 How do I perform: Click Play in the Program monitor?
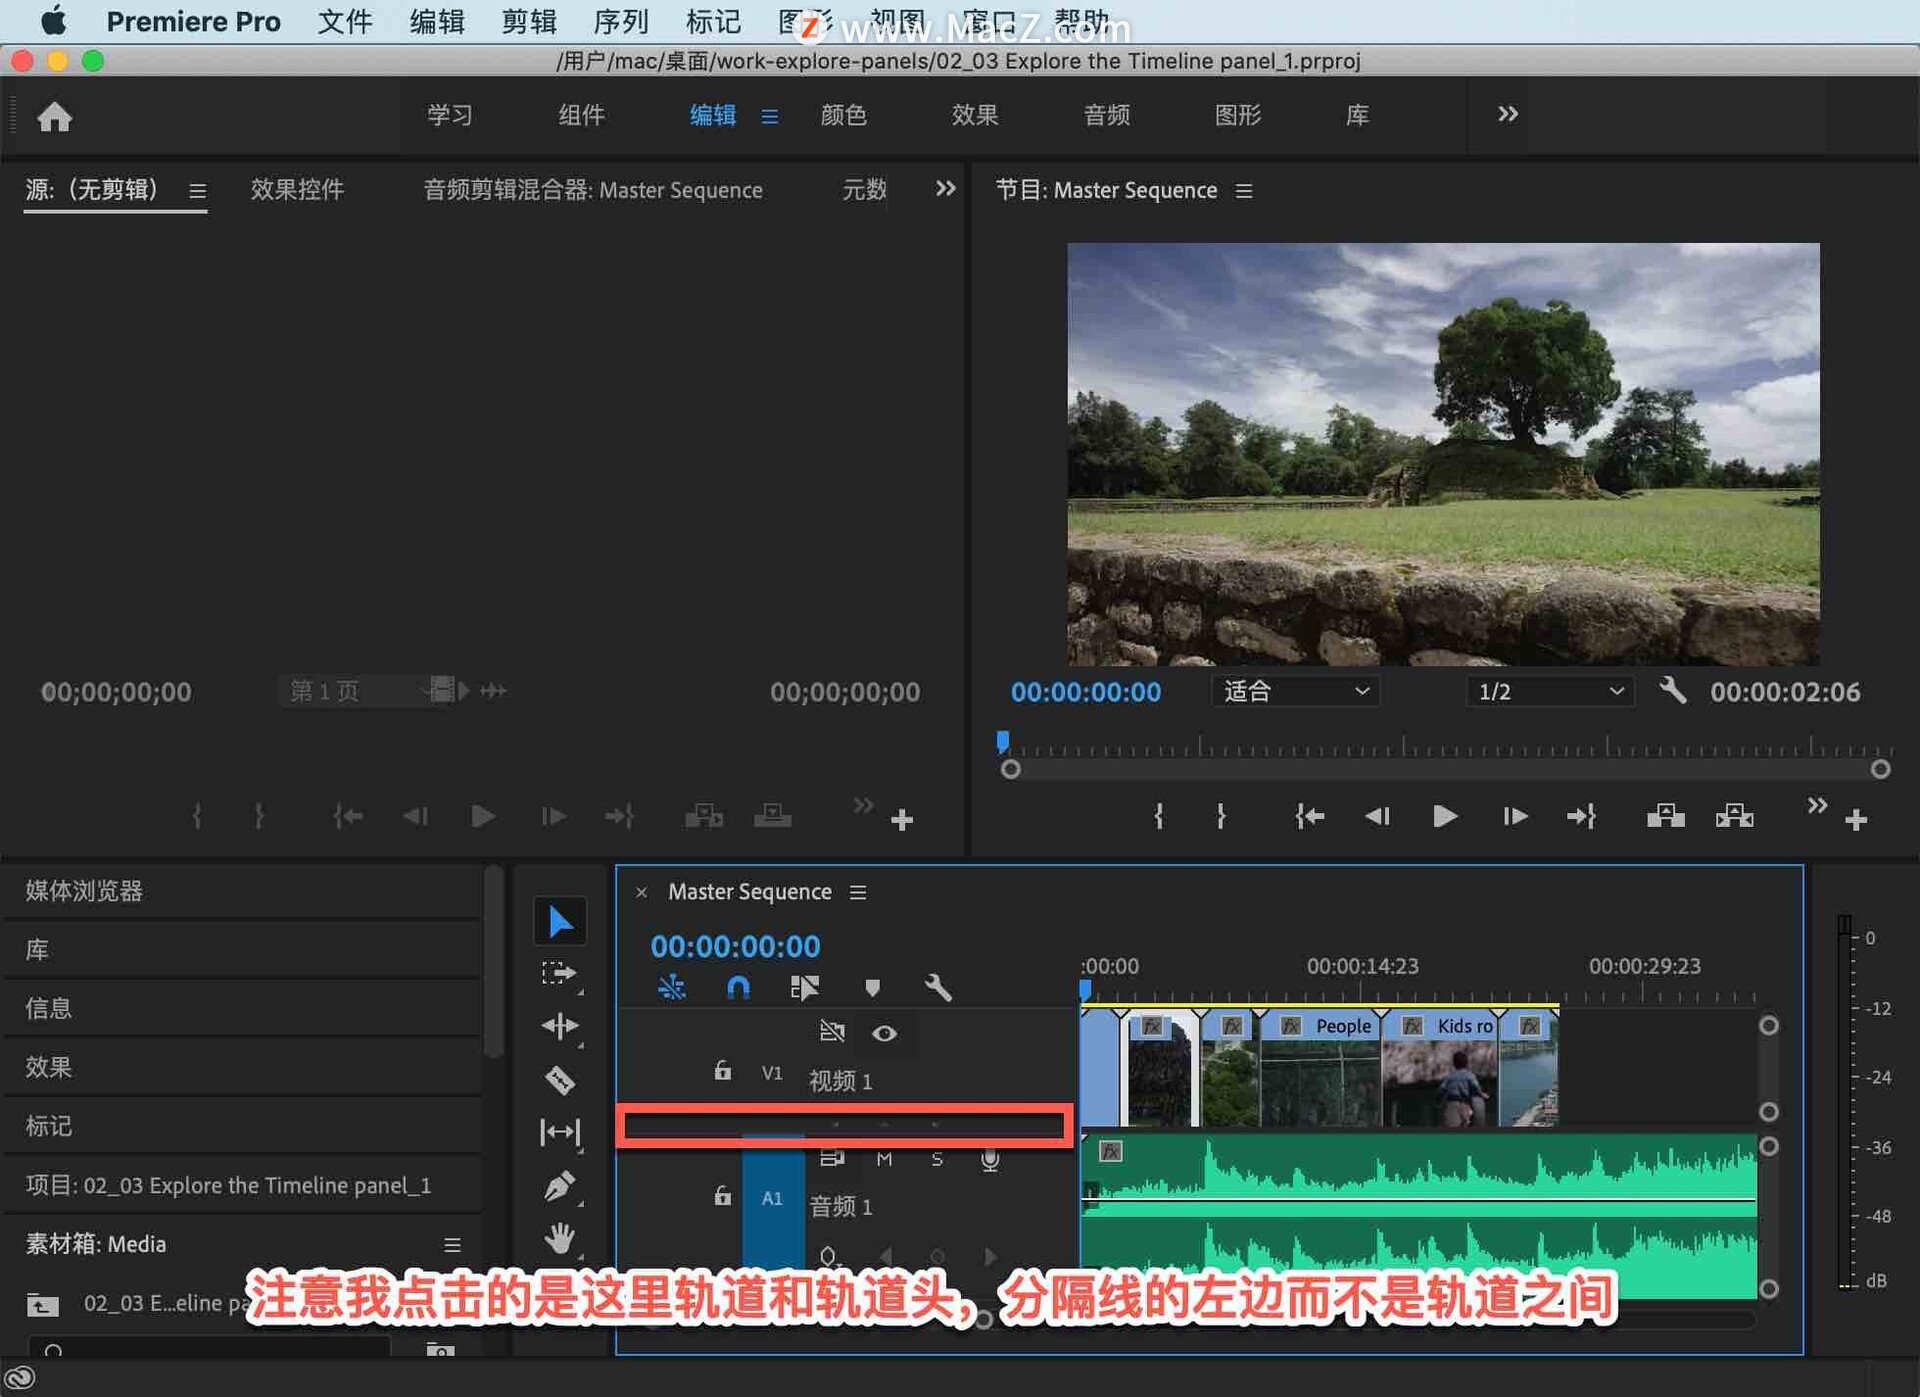point(1444,816)
